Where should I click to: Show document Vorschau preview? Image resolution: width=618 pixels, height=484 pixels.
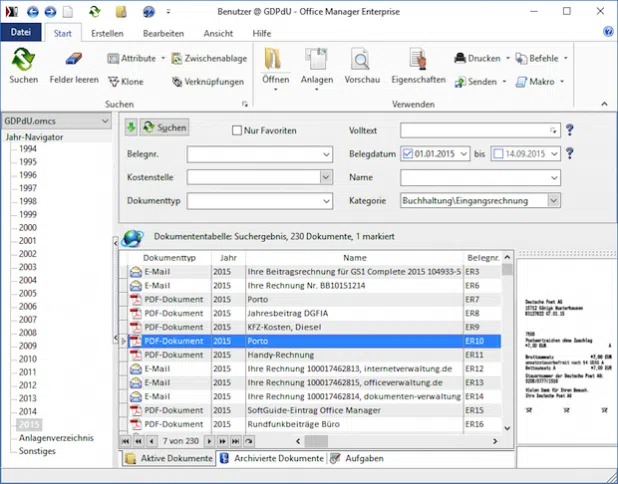click(360, 59)
